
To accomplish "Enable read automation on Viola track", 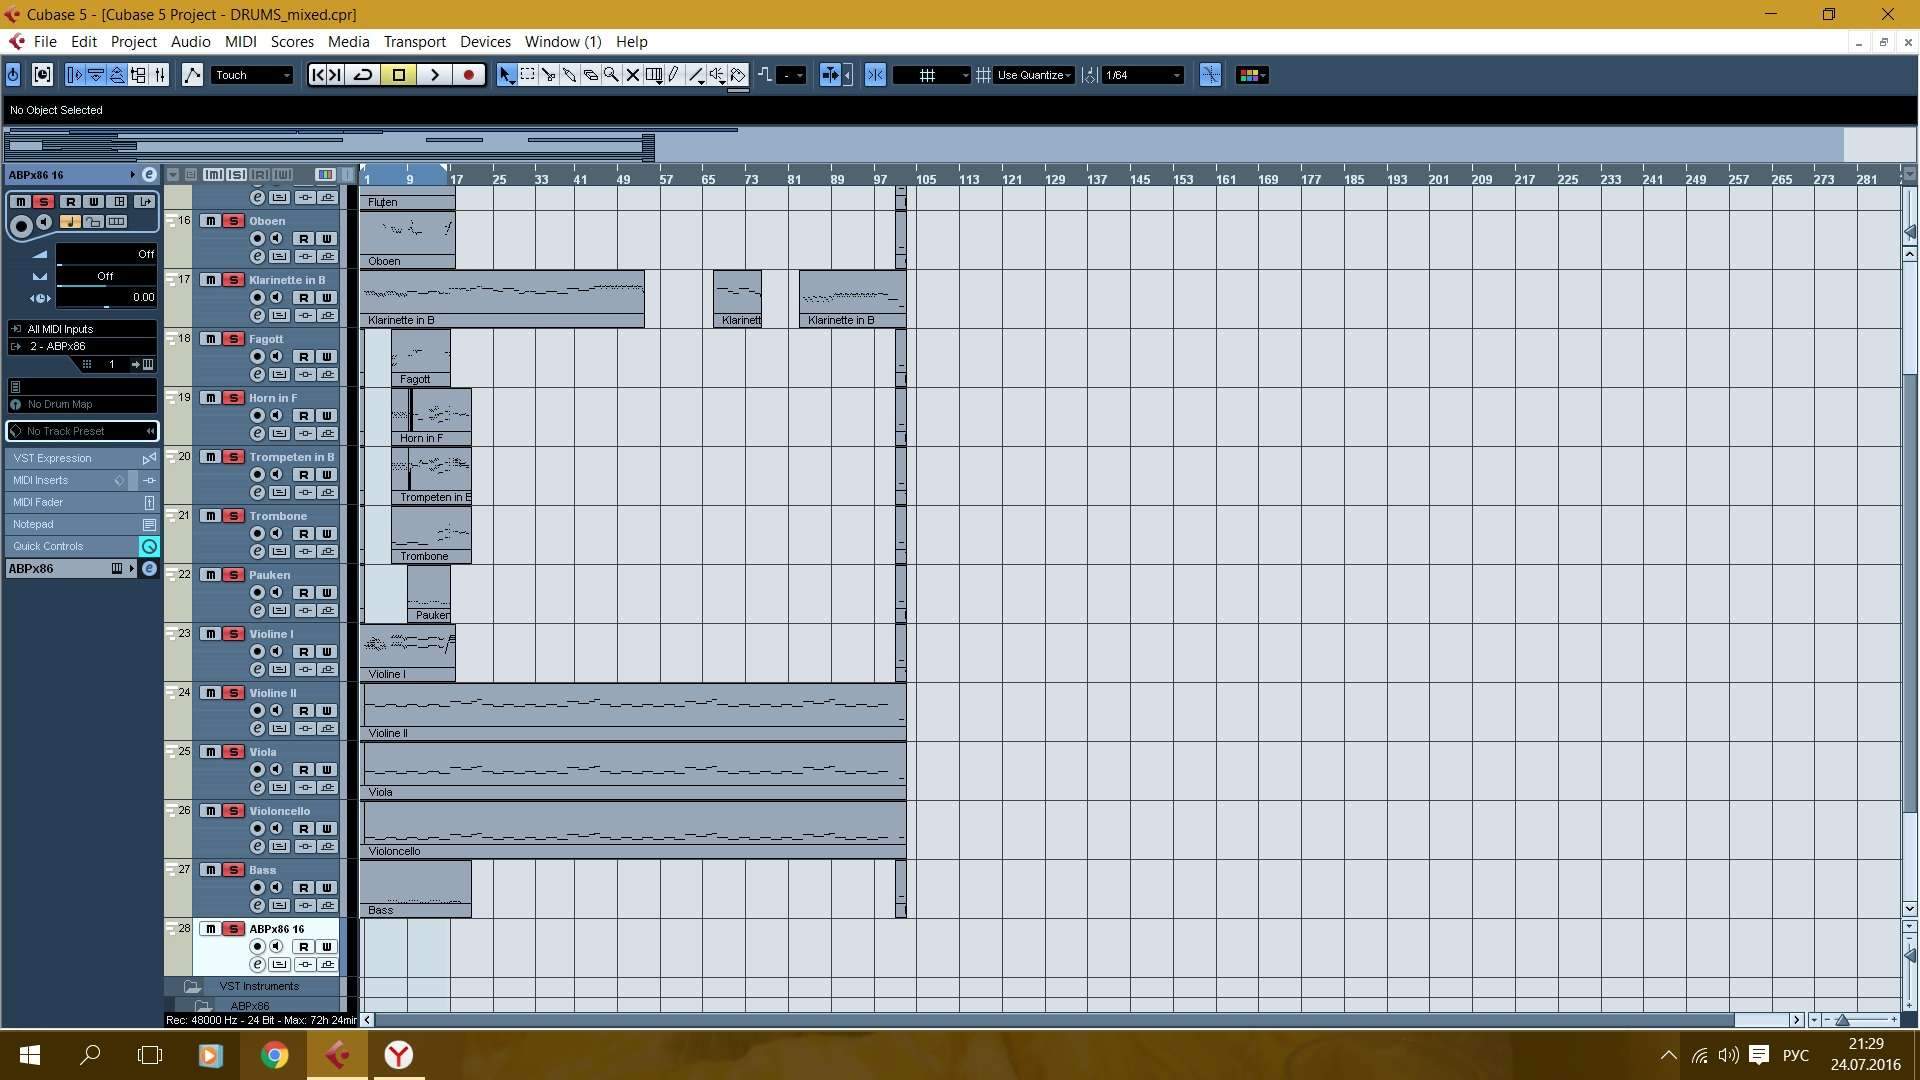I will [303, 770].
